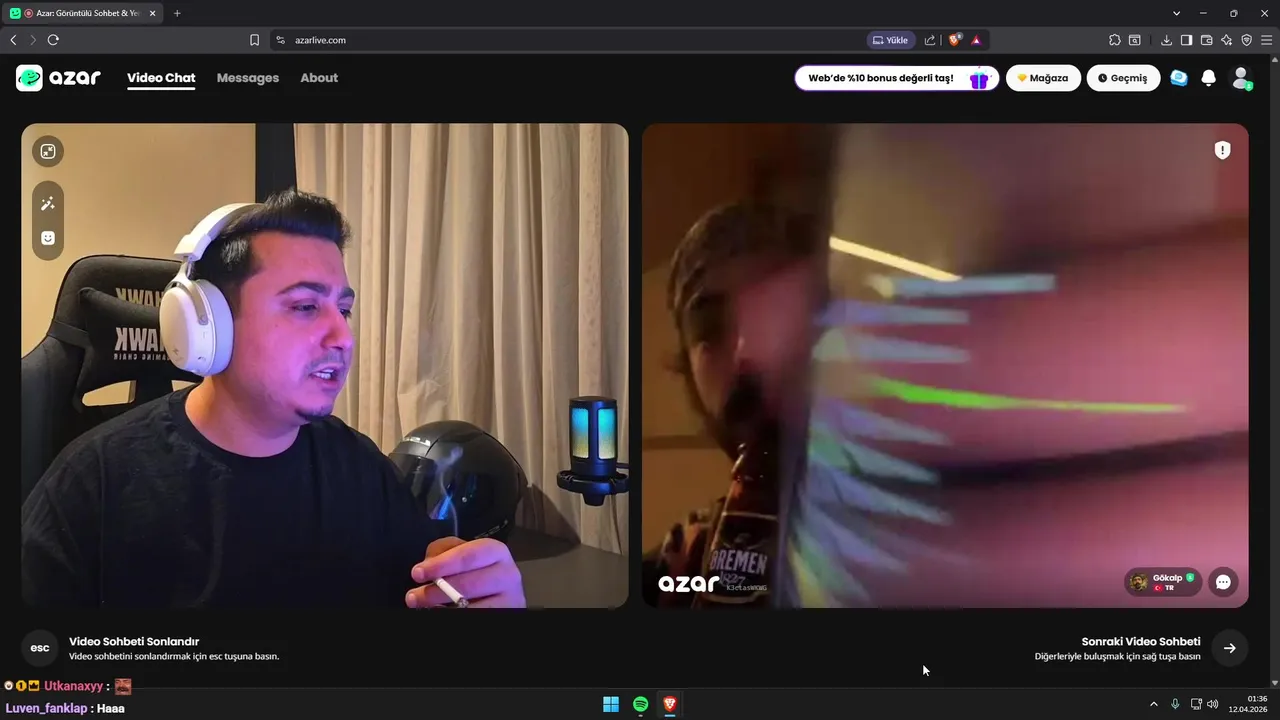The height and width of the screenshot is (720, 1280).
Task: Select the Azar browser tab
Action: click(x=83, y=13)
